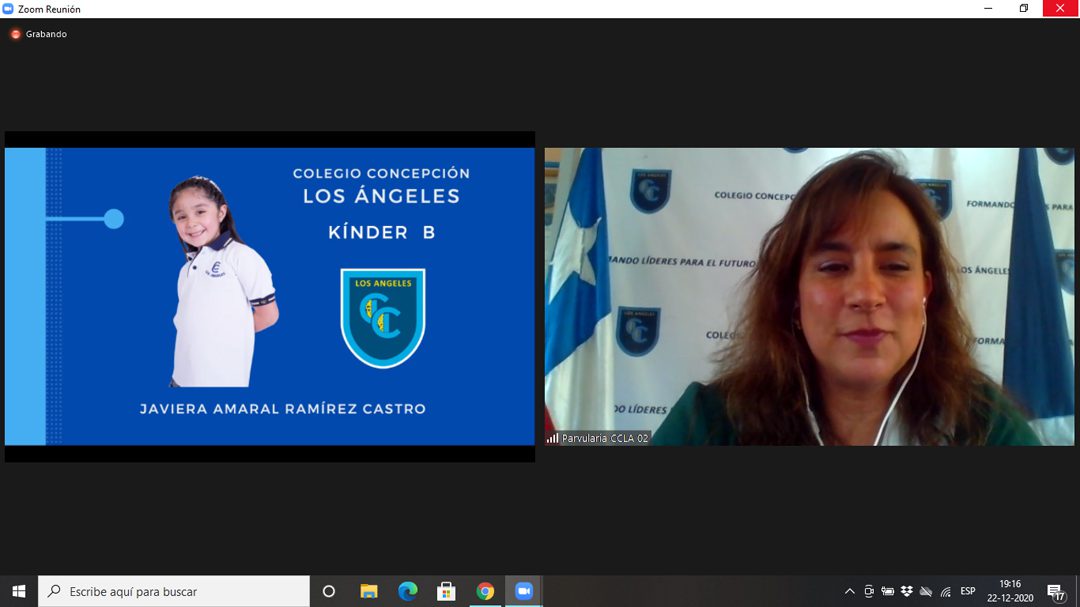Click the Cortana circle icon
This screenshot has height=607, width=1080.
(x=328, y=591)
